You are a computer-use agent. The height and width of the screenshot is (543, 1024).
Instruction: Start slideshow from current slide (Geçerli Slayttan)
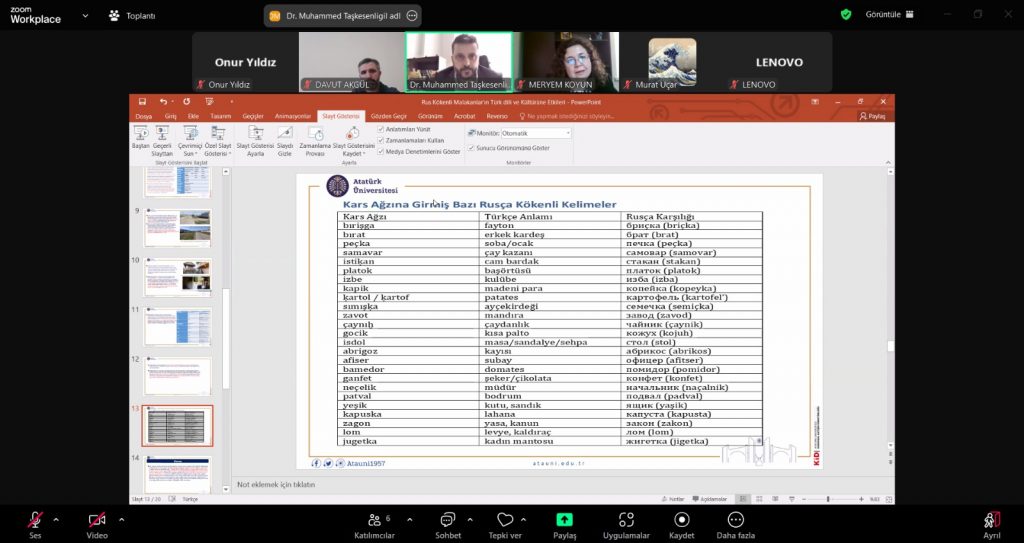(162, 140)
